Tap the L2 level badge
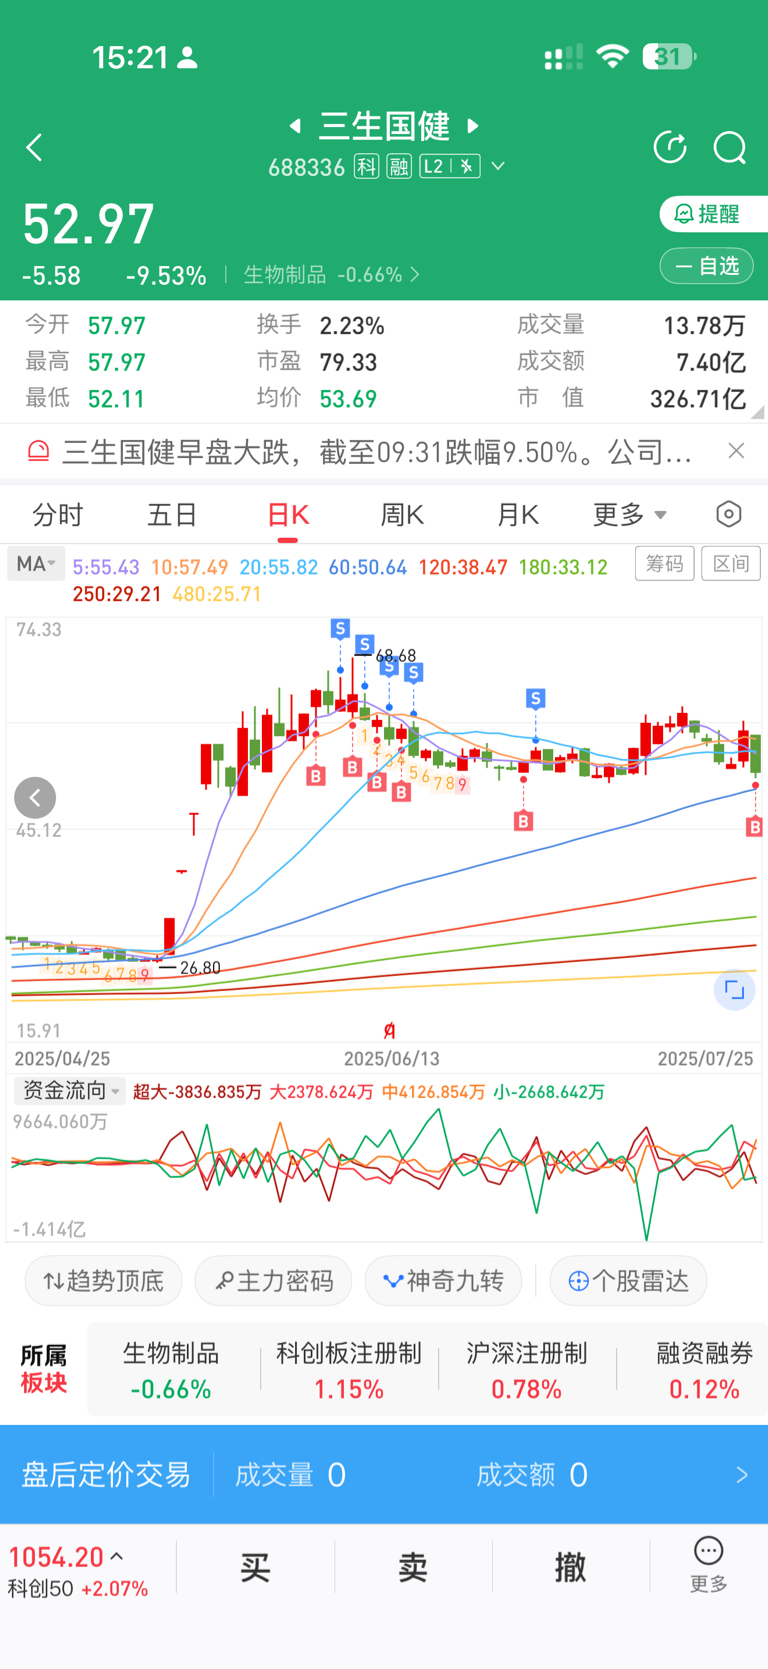The width and height of the screenshot is (768, 1669). point(450,166)
